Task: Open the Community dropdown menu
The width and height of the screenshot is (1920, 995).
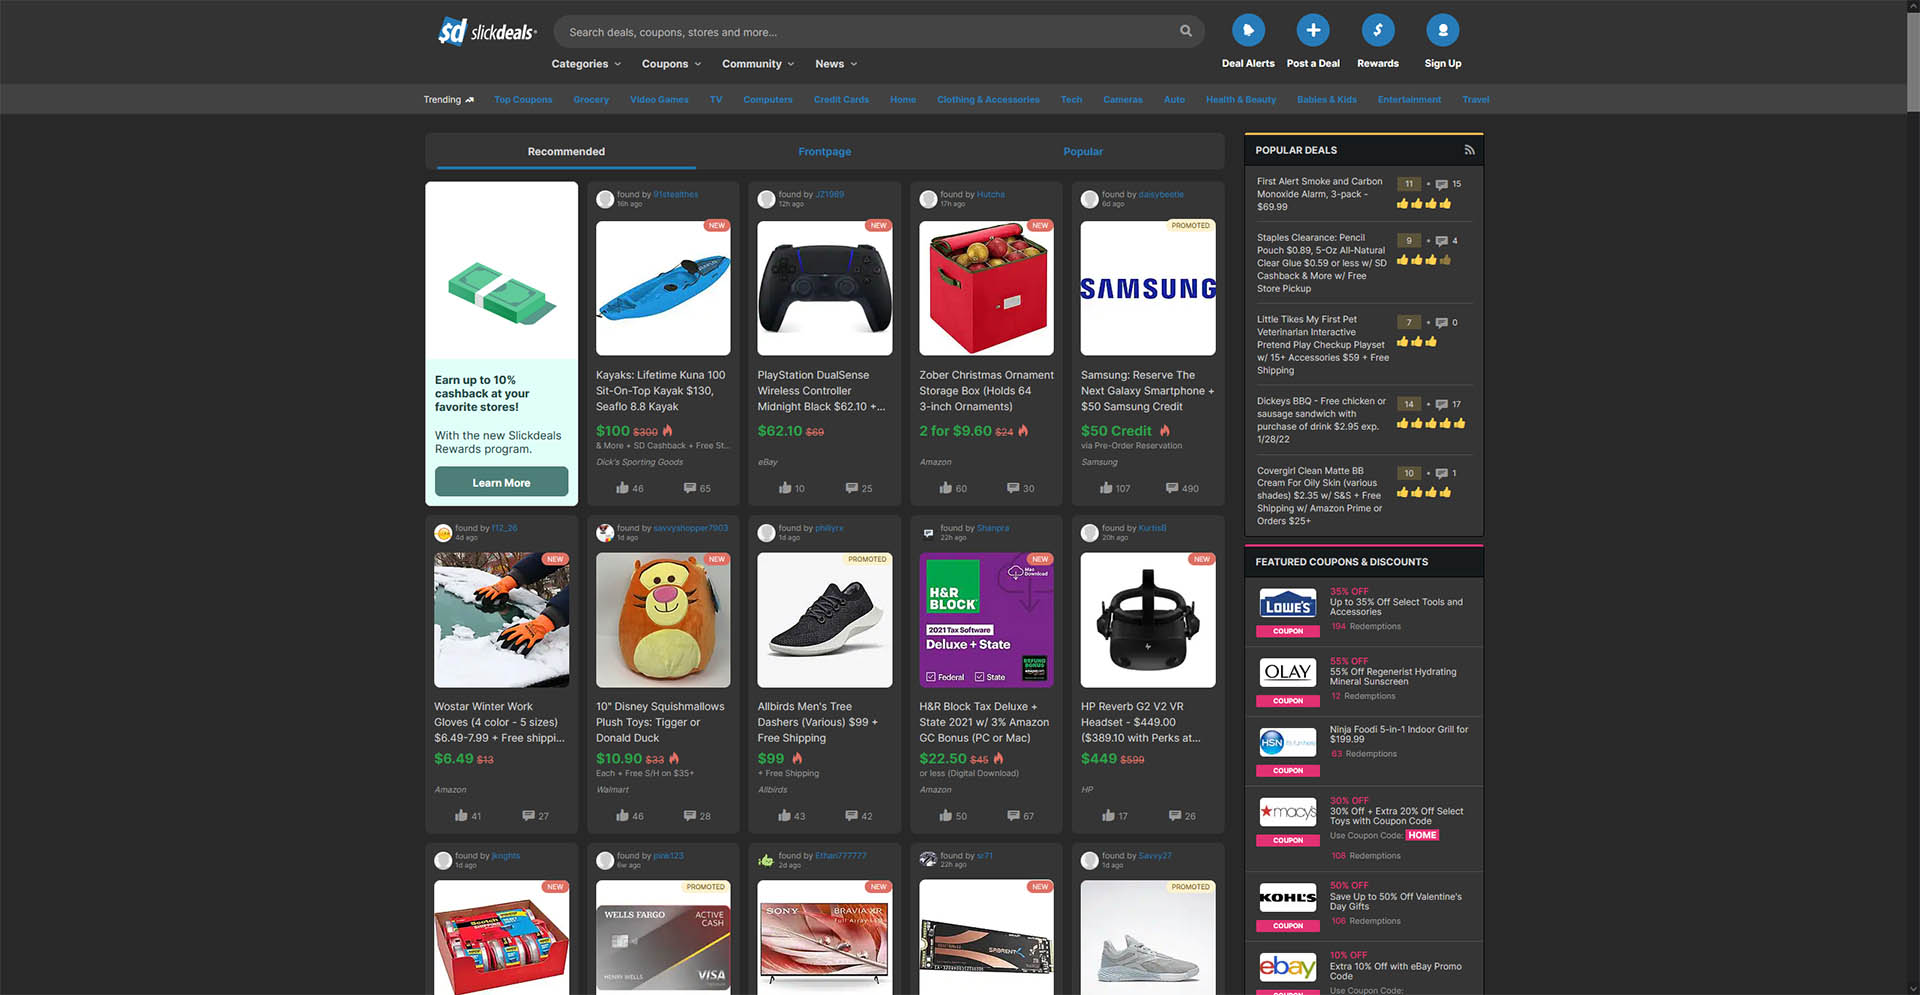Action: [758, 64]
